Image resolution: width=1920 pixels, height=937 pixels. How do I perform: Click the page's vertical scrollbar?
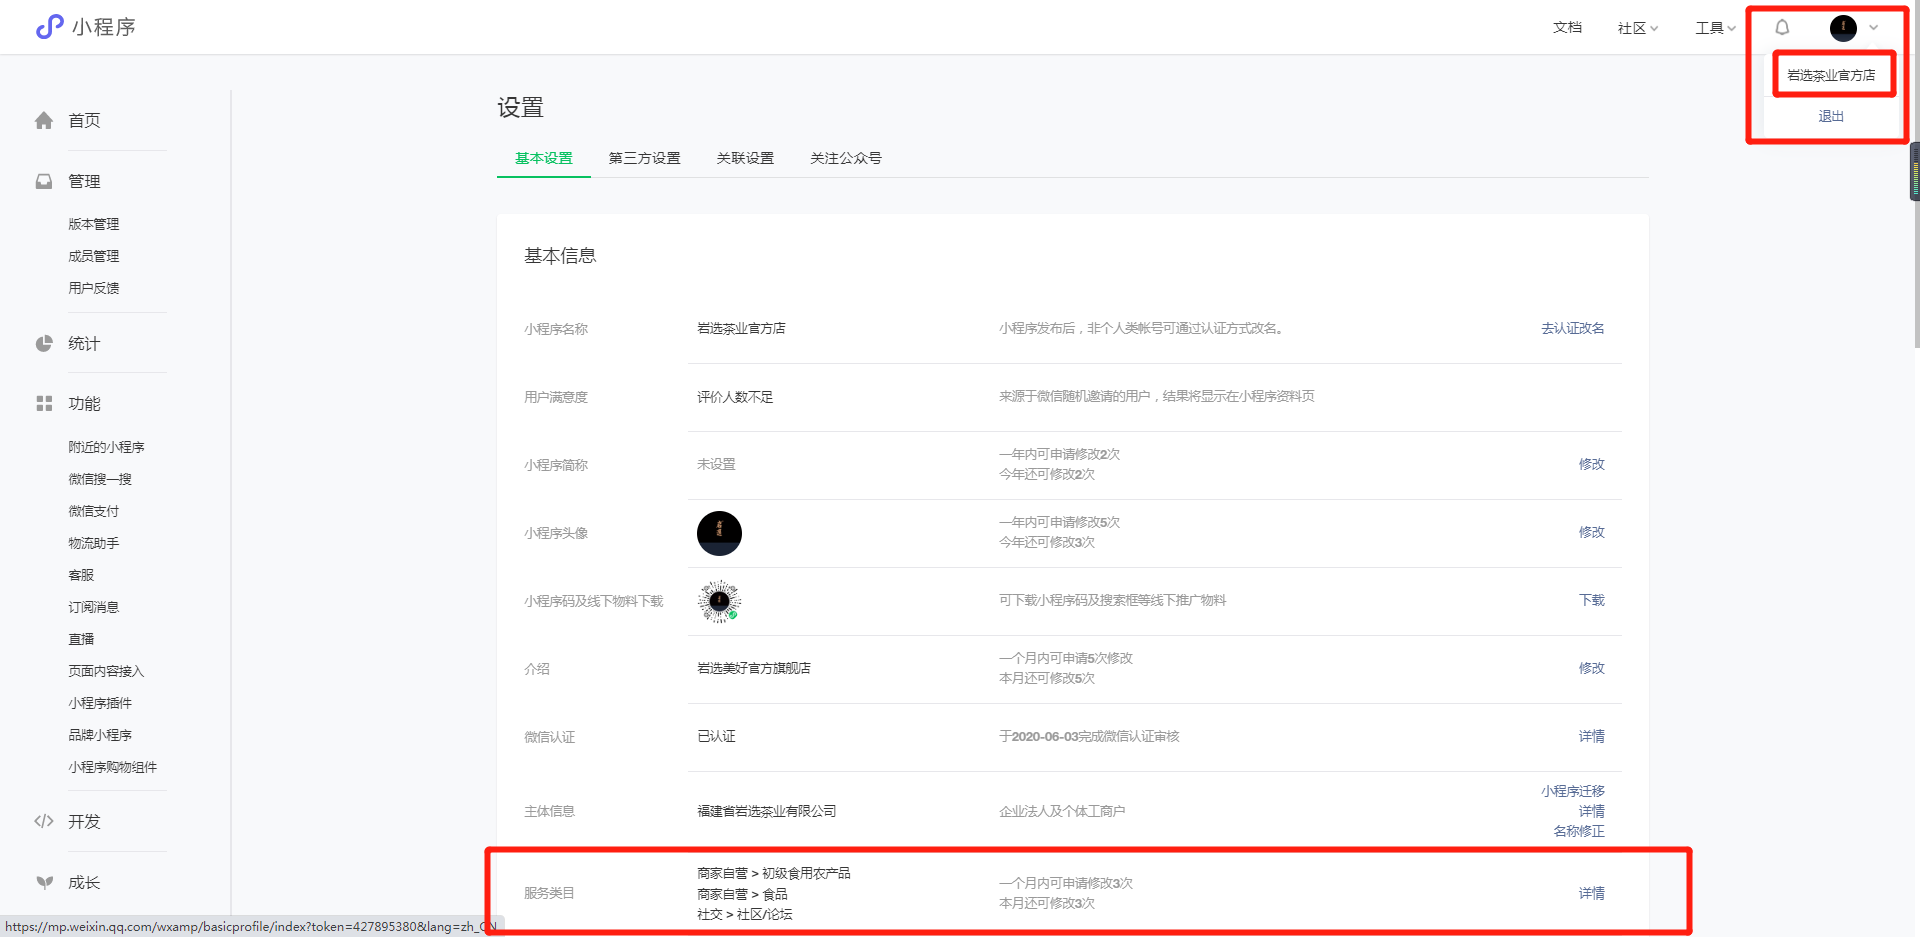tap(1915, 172)
